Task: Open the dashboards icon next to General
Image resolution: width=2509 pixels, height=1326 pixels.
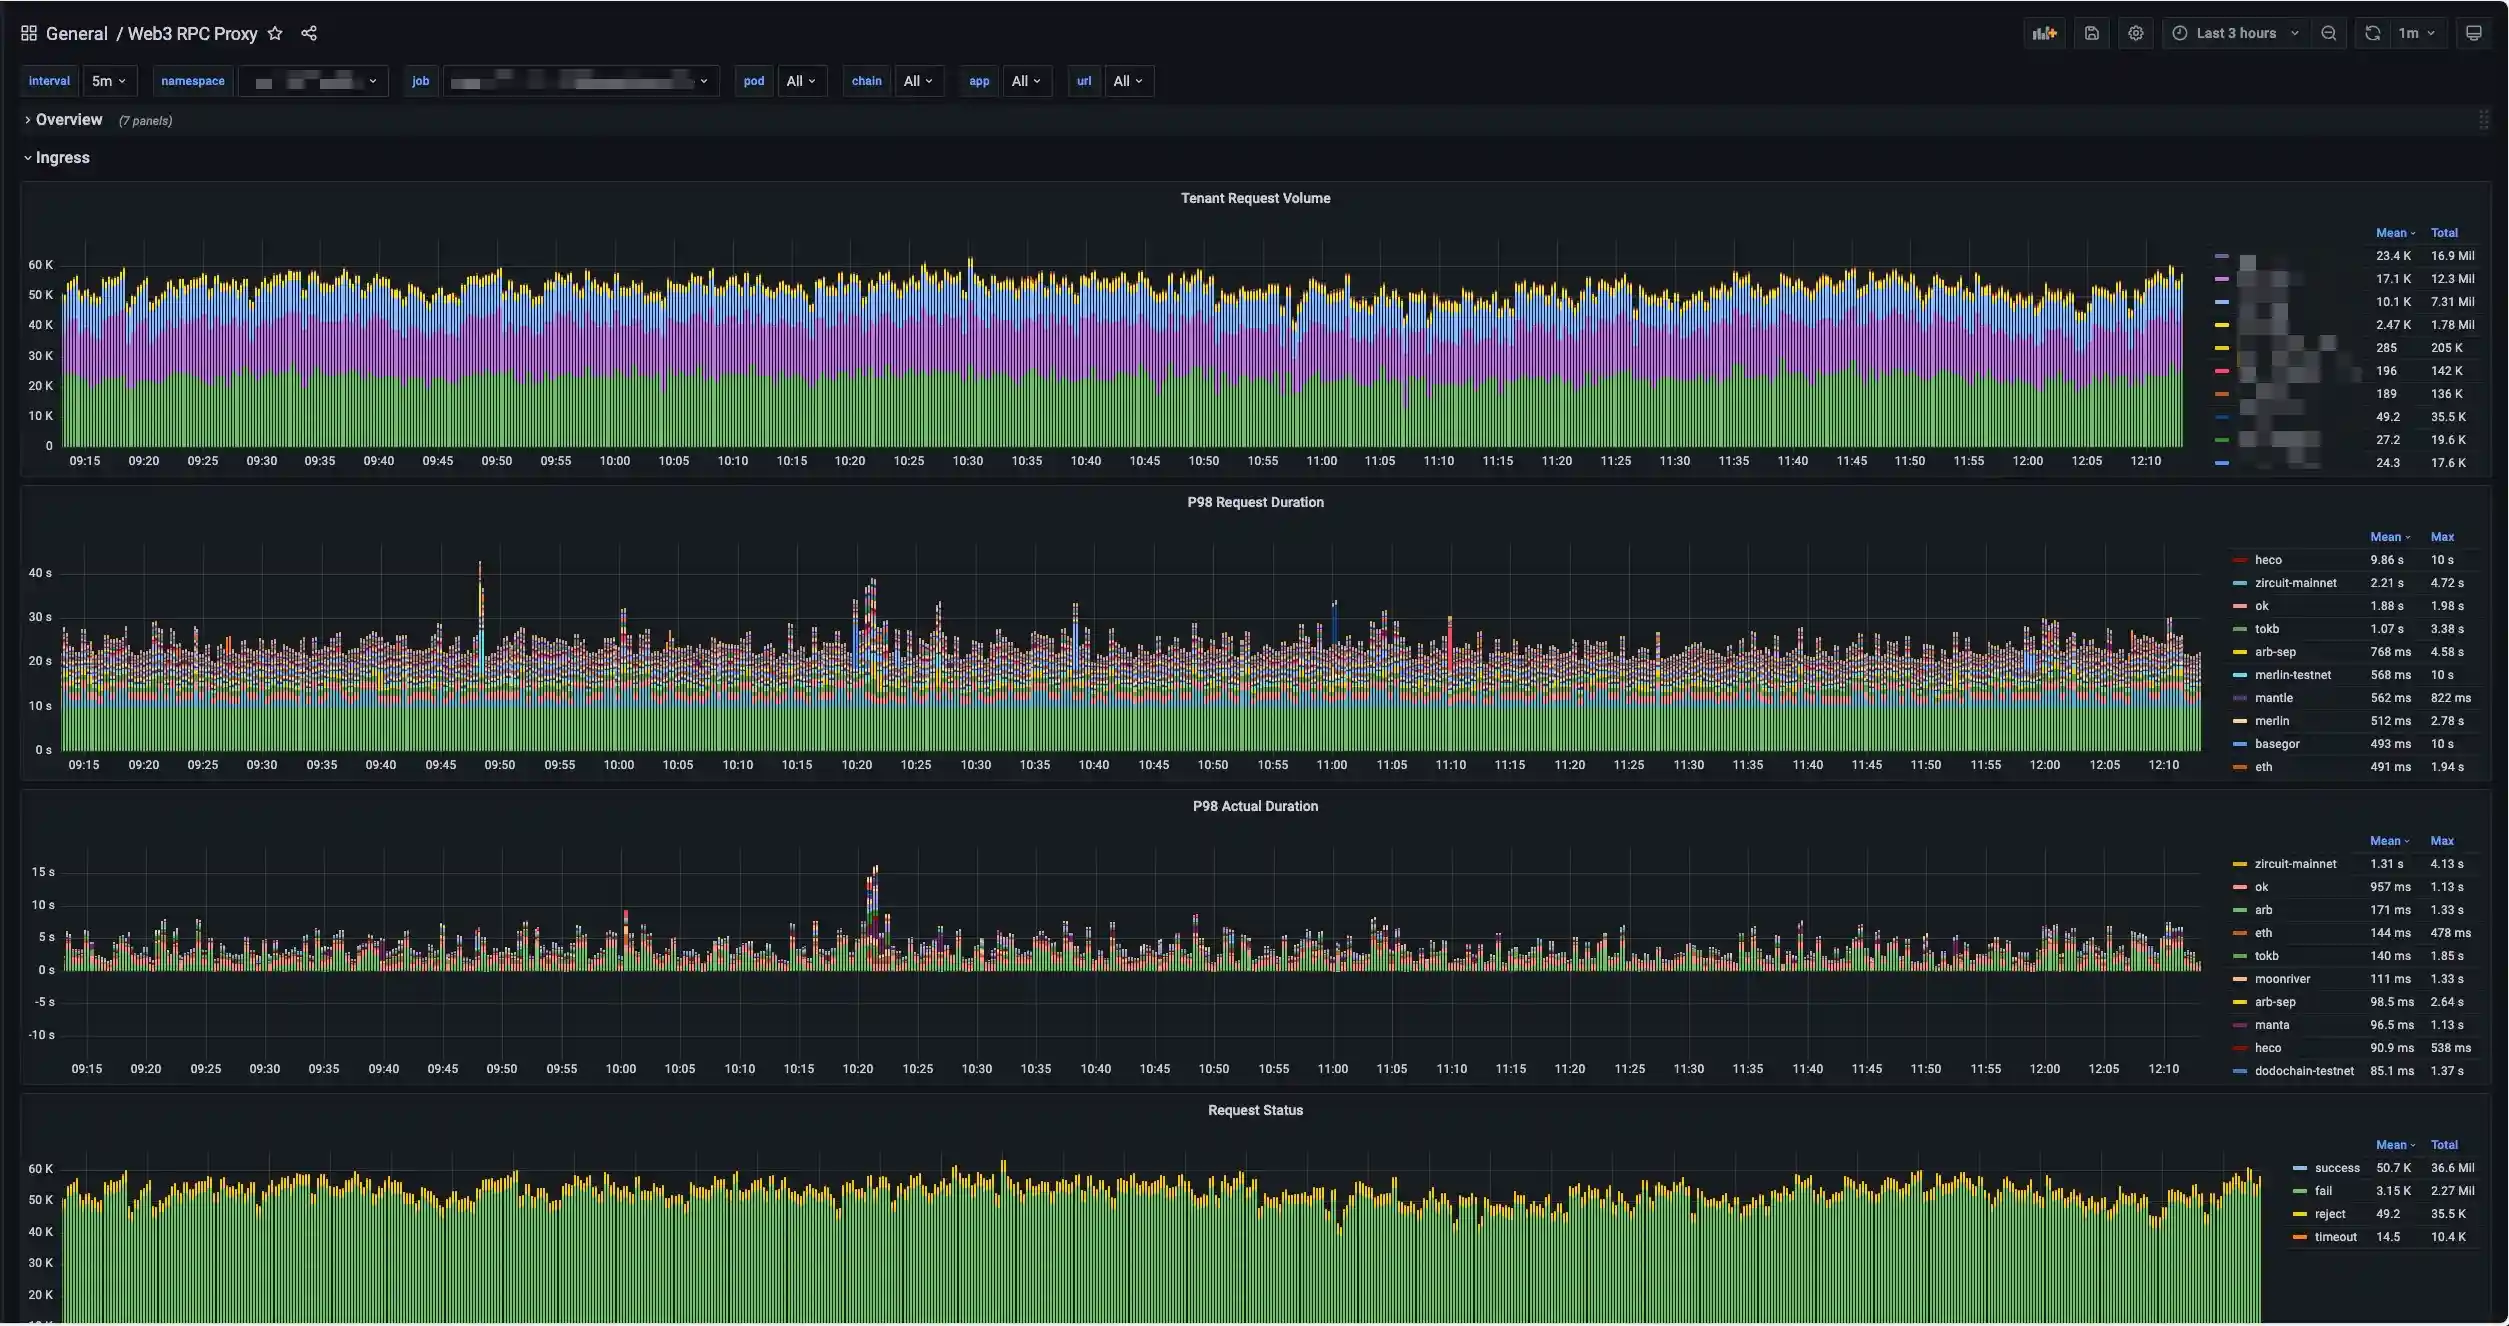Action: click(28, 33)
